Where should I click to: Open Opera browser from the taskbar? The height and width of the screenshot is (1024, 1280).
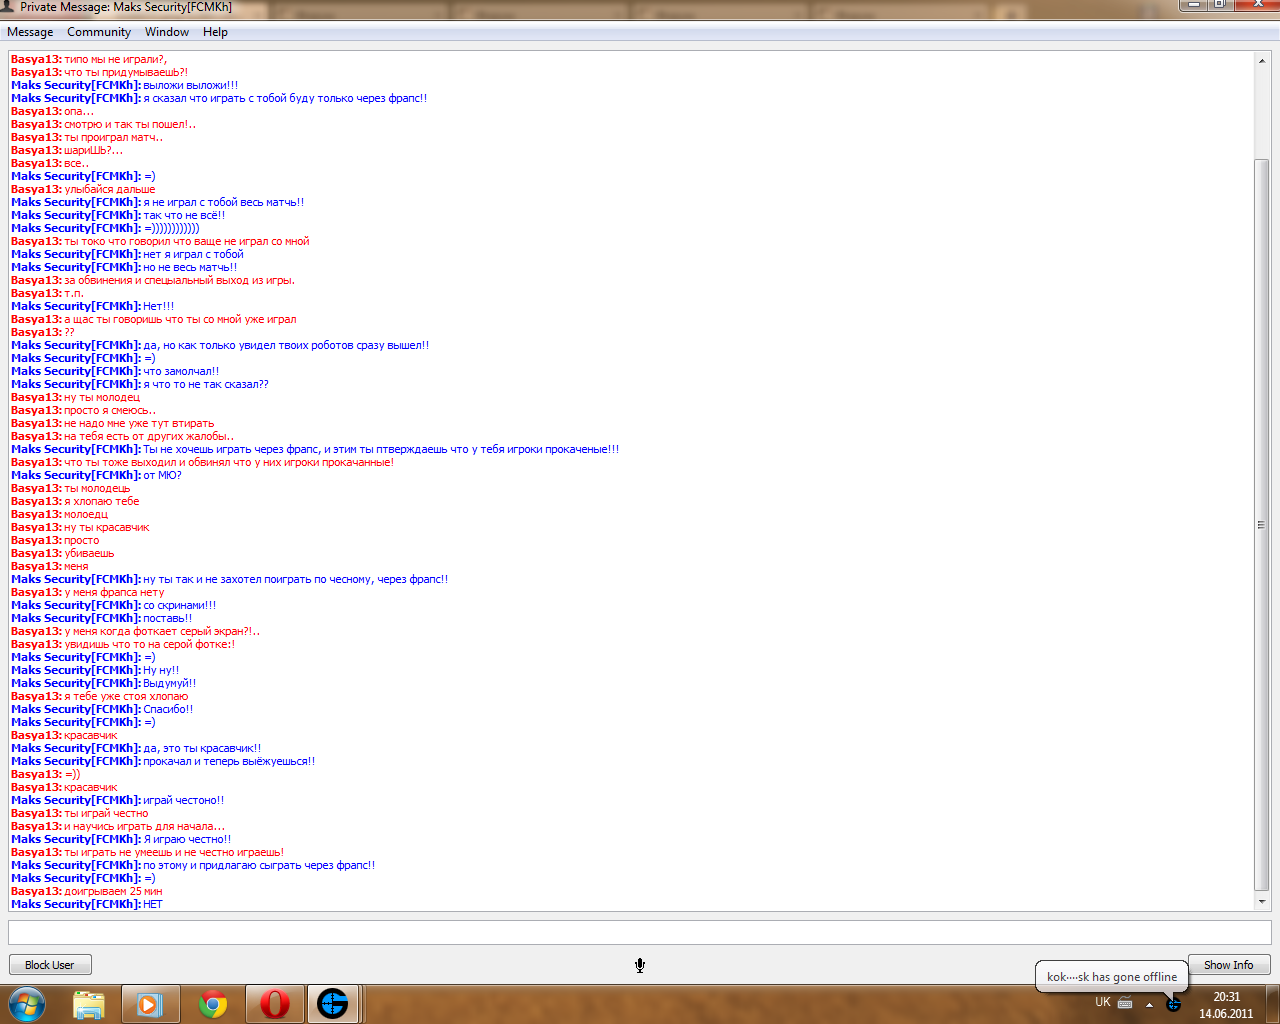tap(274, 1004)
